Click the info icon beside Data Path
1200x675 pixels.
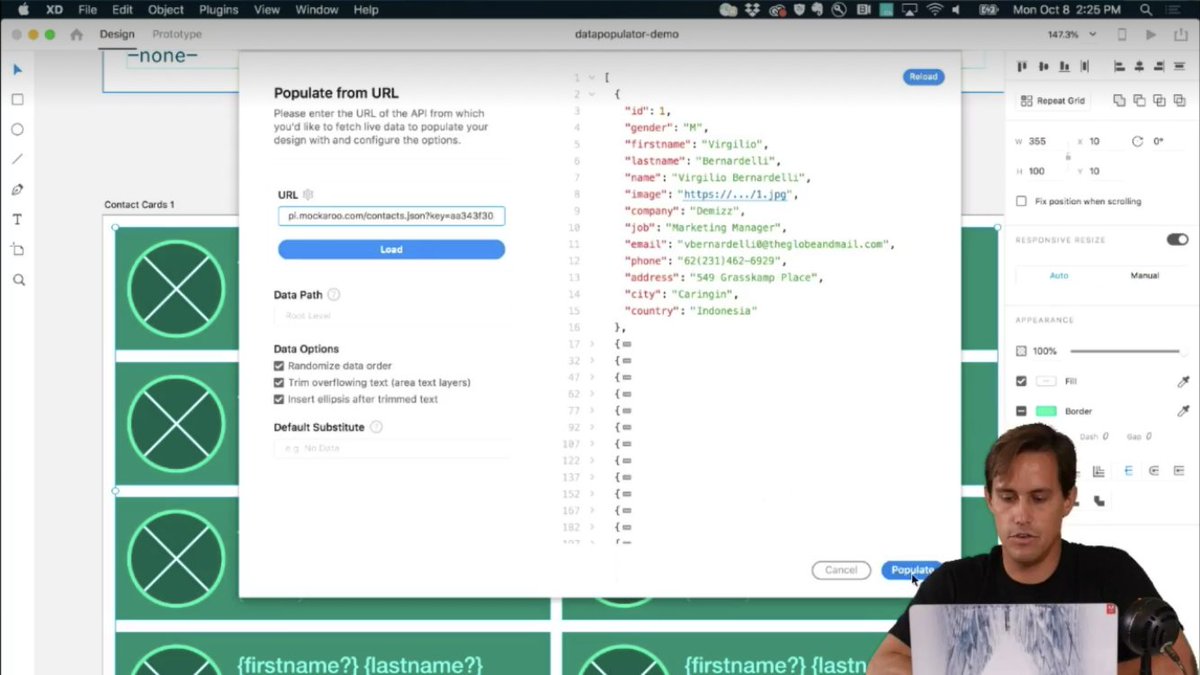point(333,295)
